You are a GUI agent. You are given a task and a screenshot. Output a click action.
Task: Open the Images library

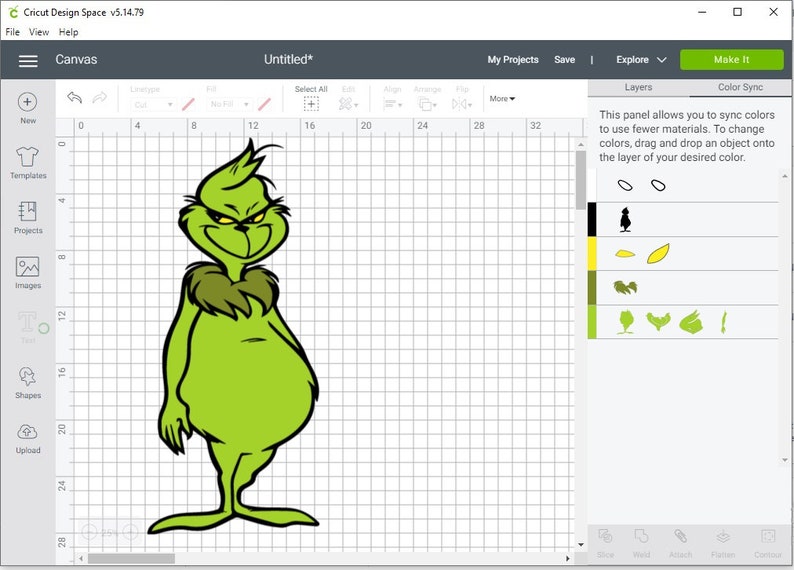(28, 273)
